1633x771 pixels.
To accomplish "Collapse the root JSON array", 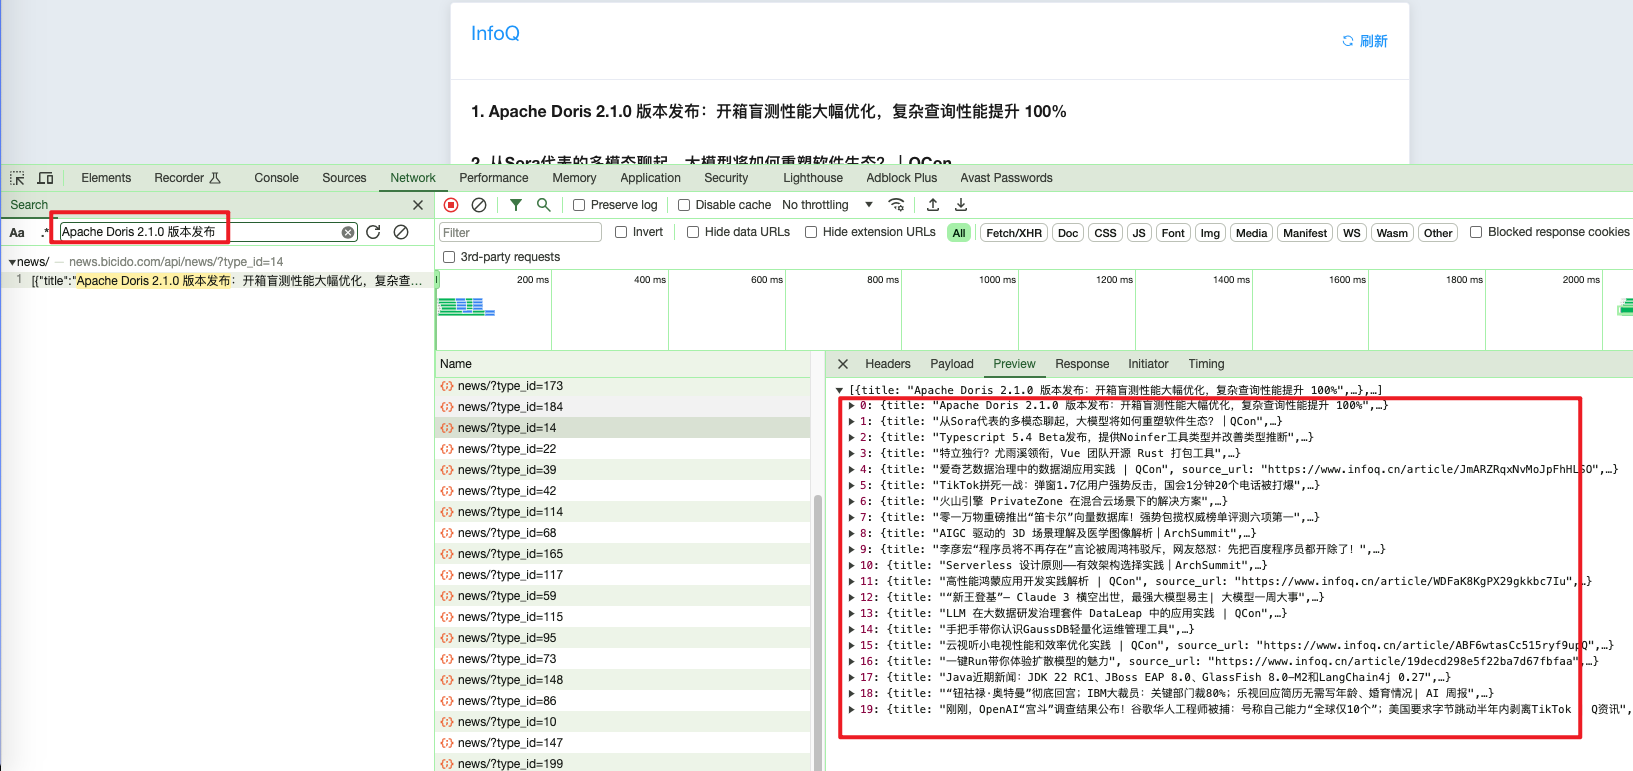I will tap(839, 390).
